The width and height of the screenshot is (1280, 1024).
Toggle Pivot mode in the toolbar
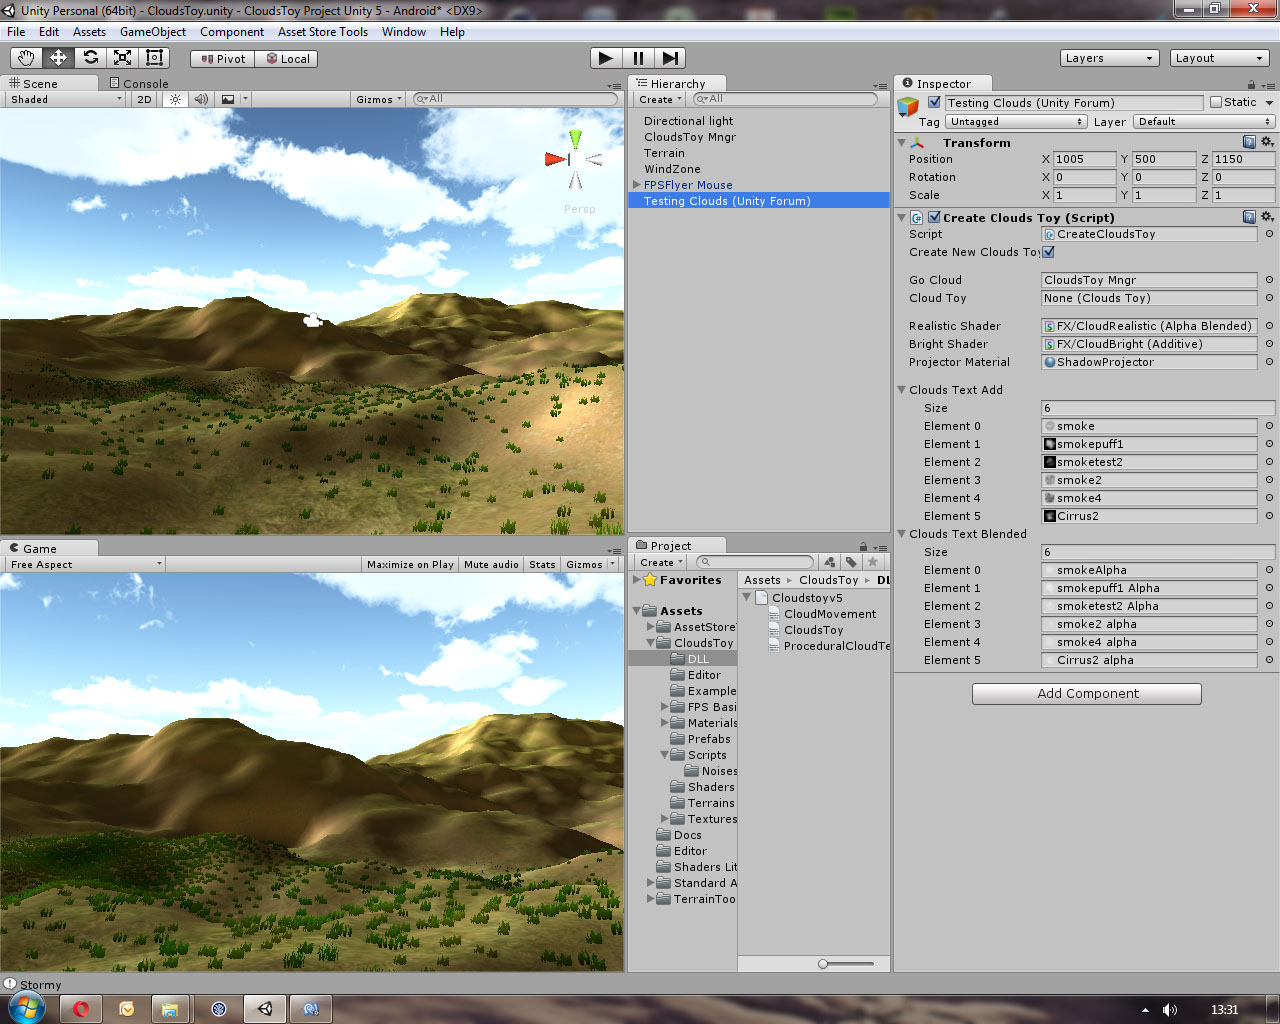pos(221,58)
